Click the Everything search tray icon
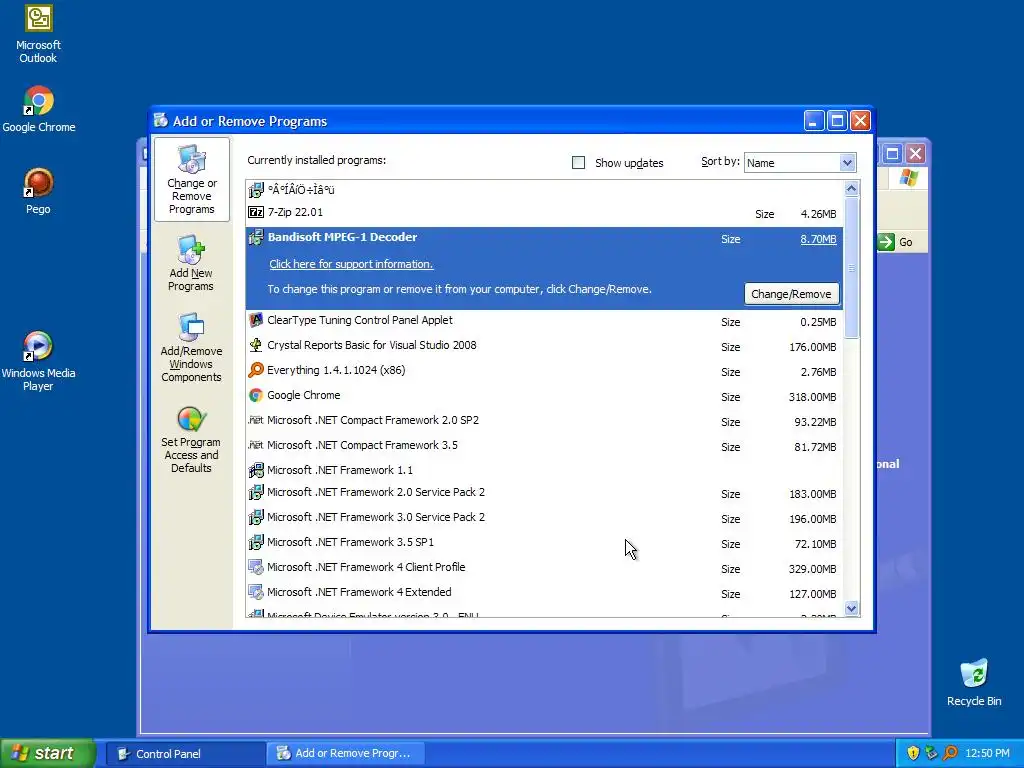This screenshot has height=768, width=1024. coord(950,753)
